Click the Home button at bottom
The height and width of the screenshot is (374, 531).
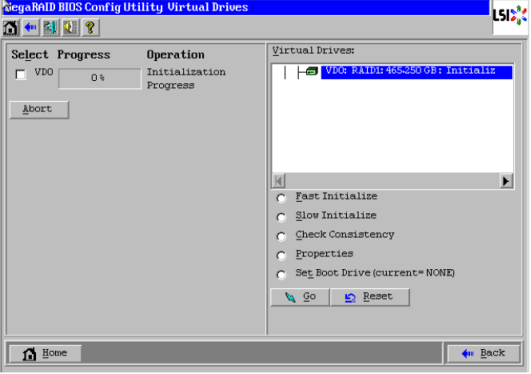45,353
